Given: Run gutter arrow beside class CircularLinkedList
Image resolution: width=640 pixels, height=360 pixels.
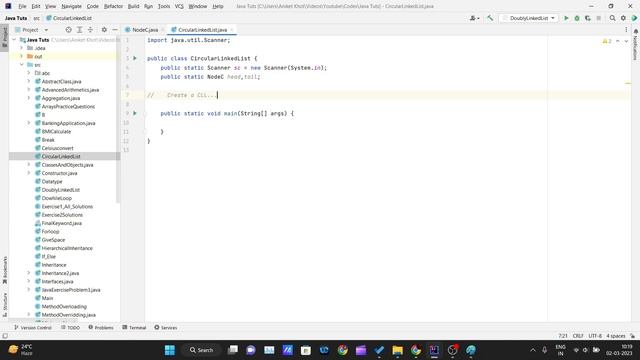Looking at the screenshot, I should (x=135, y=58).
